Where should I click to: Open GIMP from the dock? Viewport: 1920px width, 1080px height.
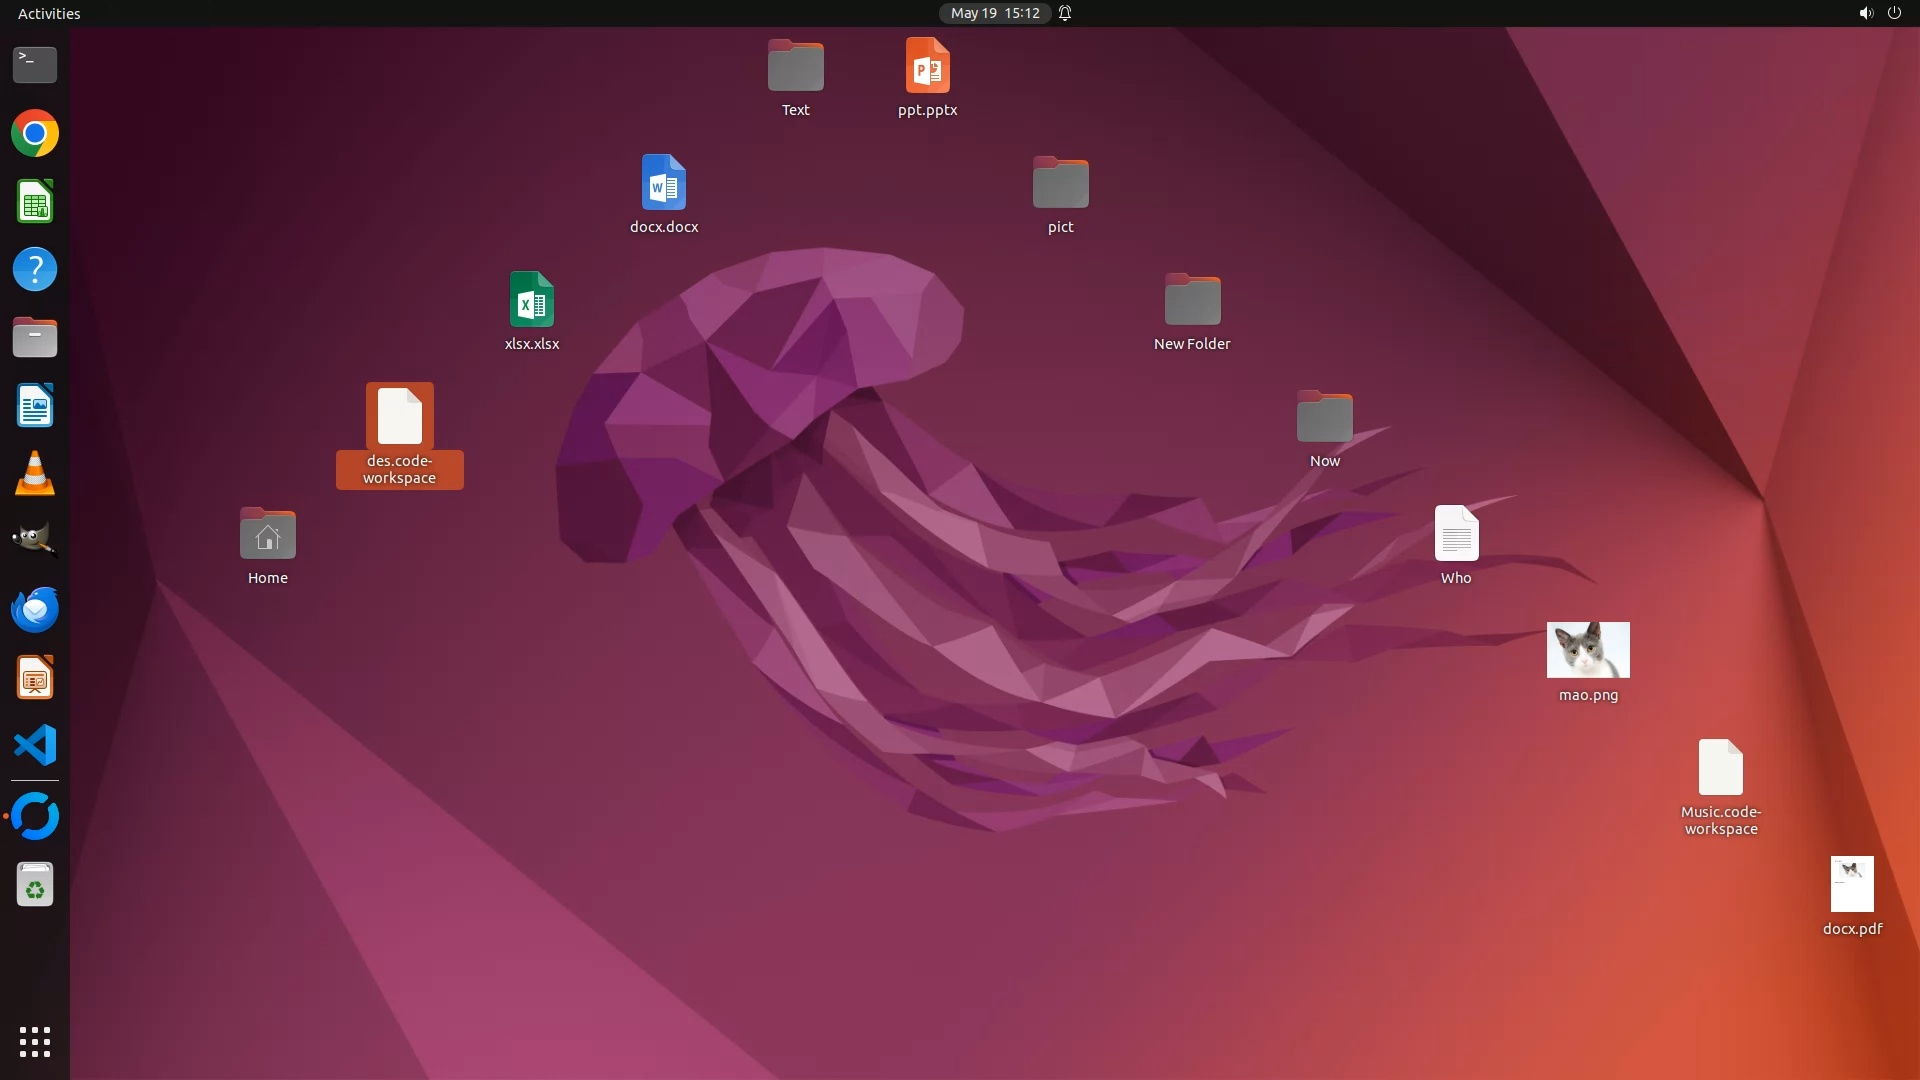pos(35,541)
